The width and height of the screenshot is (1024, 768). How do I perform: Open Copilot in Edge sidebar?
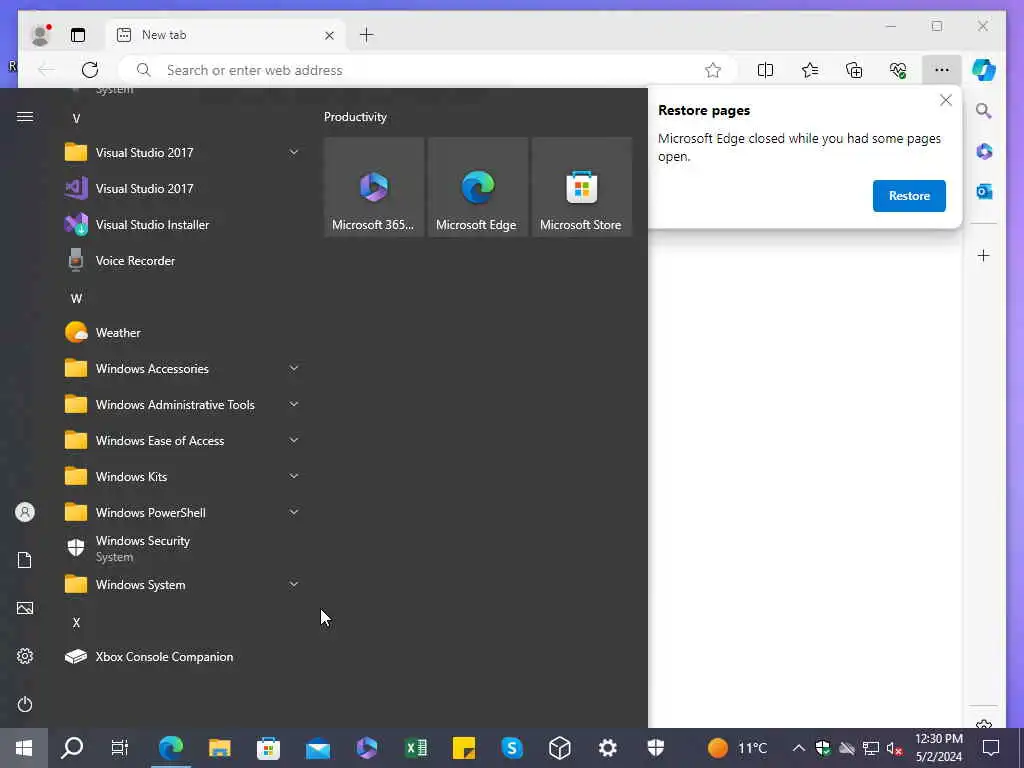pyautogui.click(x=984, y=70)
